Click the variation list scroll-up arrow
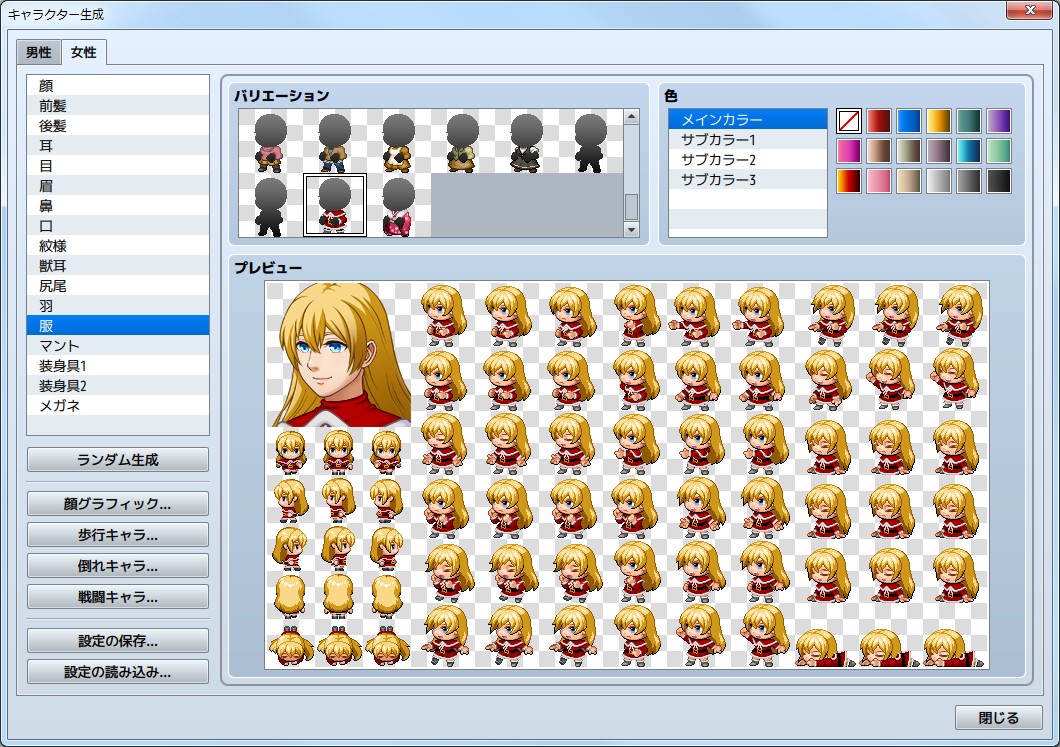 [631, 117]
